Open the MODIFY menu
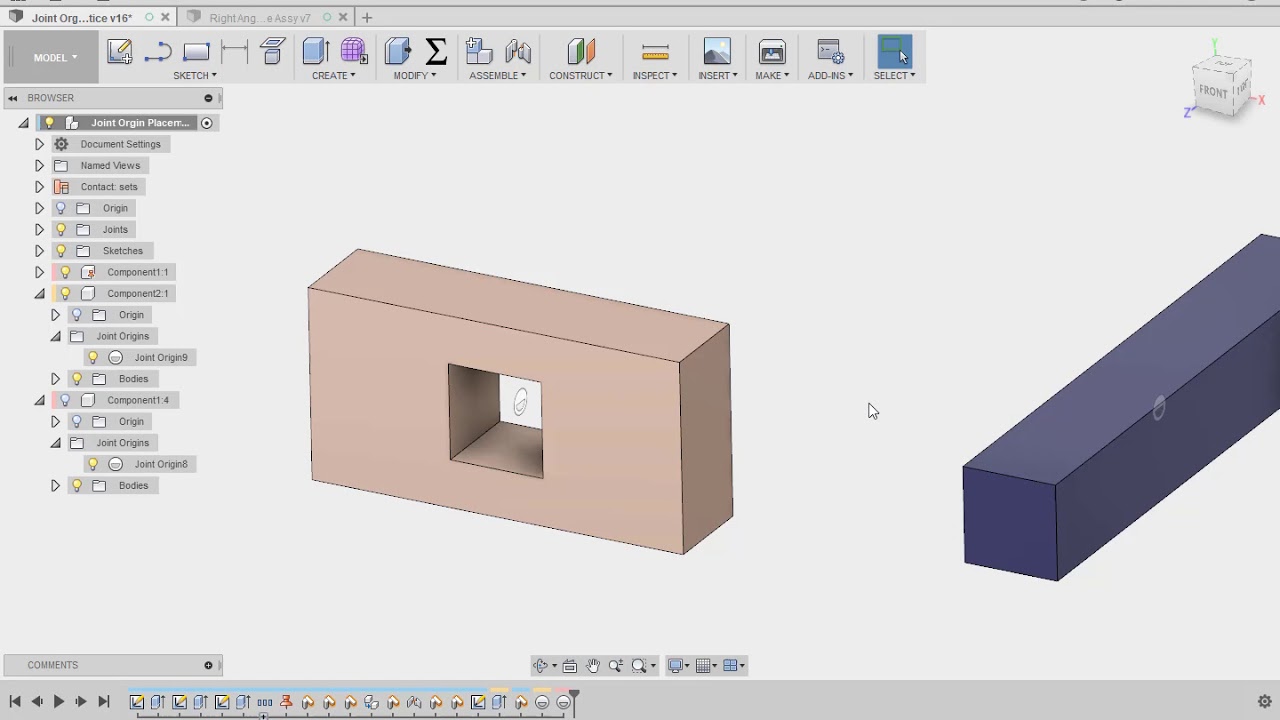 [415, 75]
